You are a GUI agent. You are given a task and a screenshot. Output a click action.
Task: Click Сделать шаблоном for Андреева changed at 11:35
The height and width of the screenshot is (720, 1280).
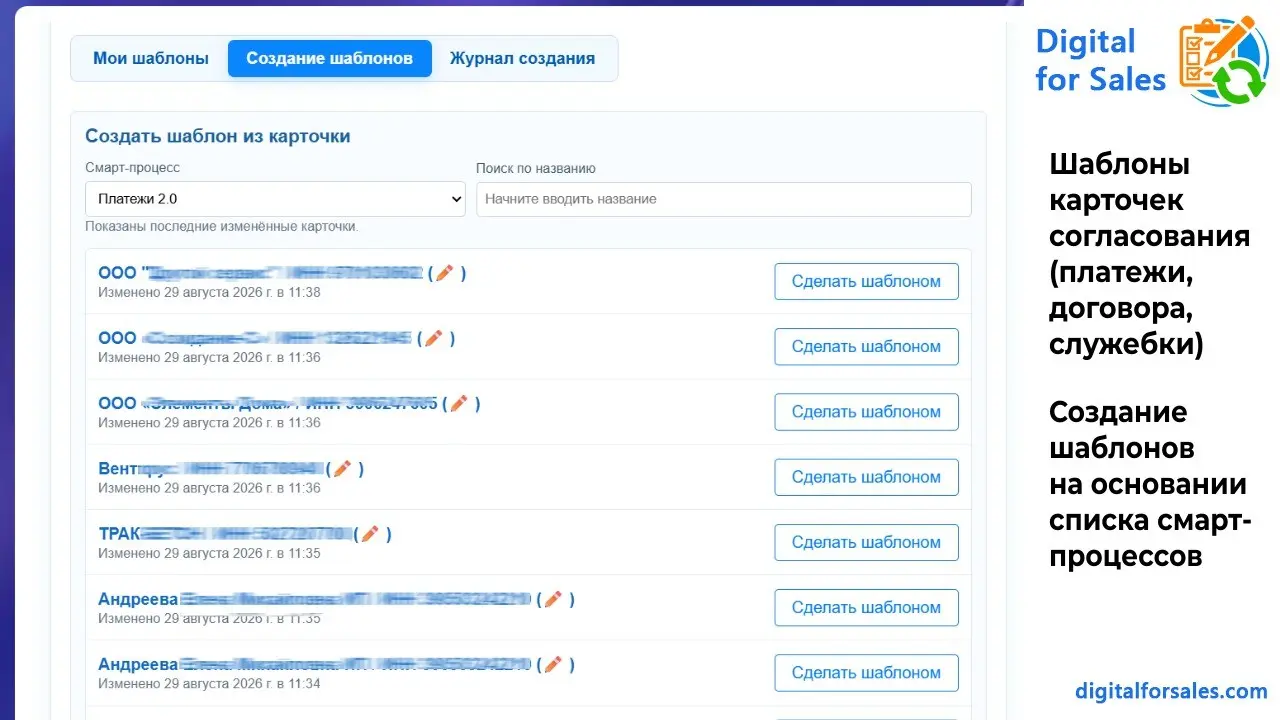point(866,607)
